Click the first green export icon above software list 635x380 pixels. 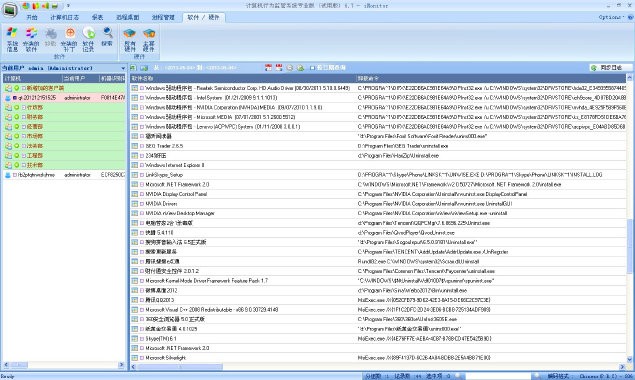pyautogui.click(x=133, y=68)
